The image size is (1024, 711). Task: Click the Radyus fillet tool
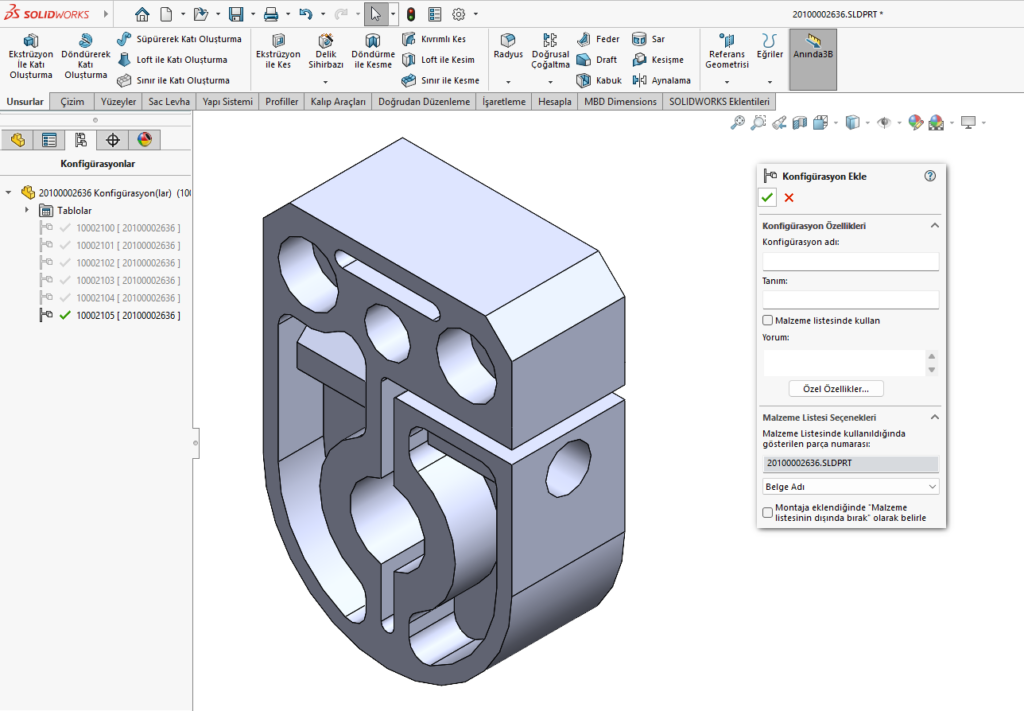(x=508, y=47)
